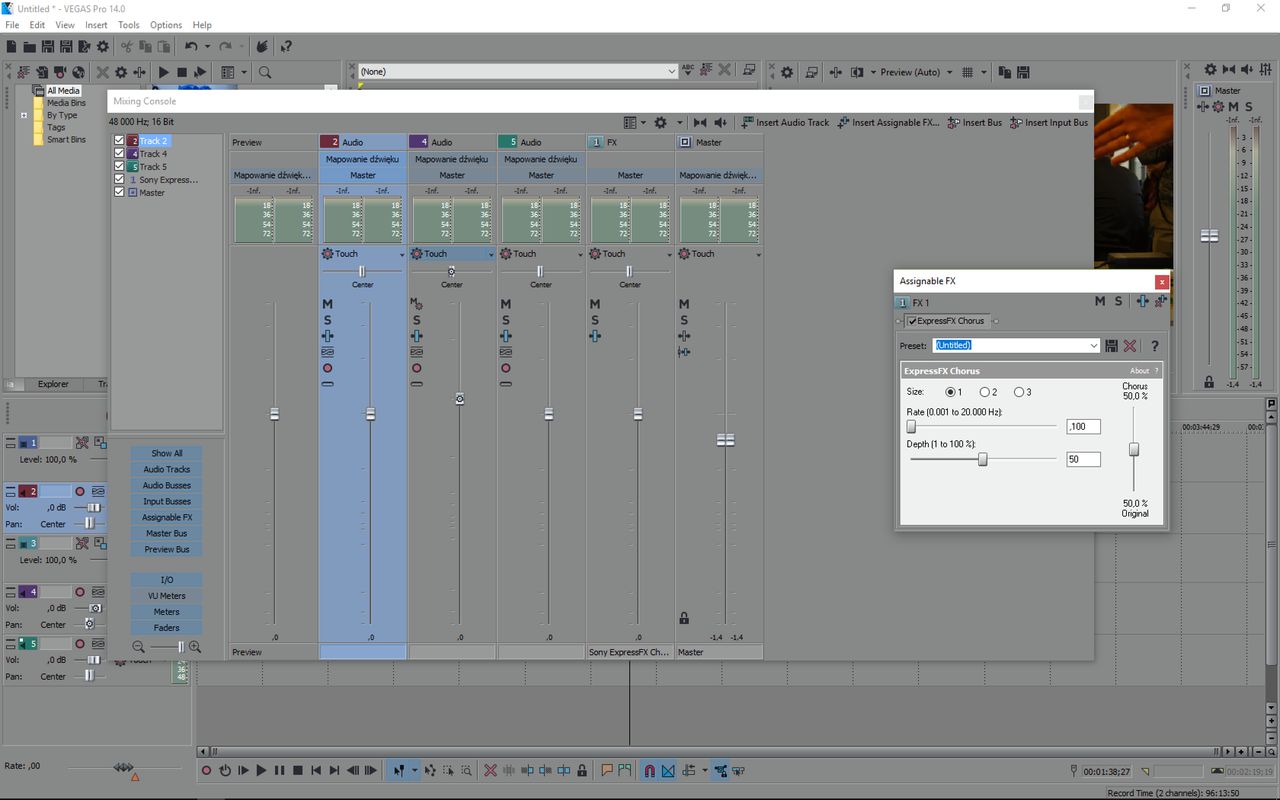Screen dimensions: 1280x800
Task: Click the Undo arrow icon
Action: pos(190,46)
